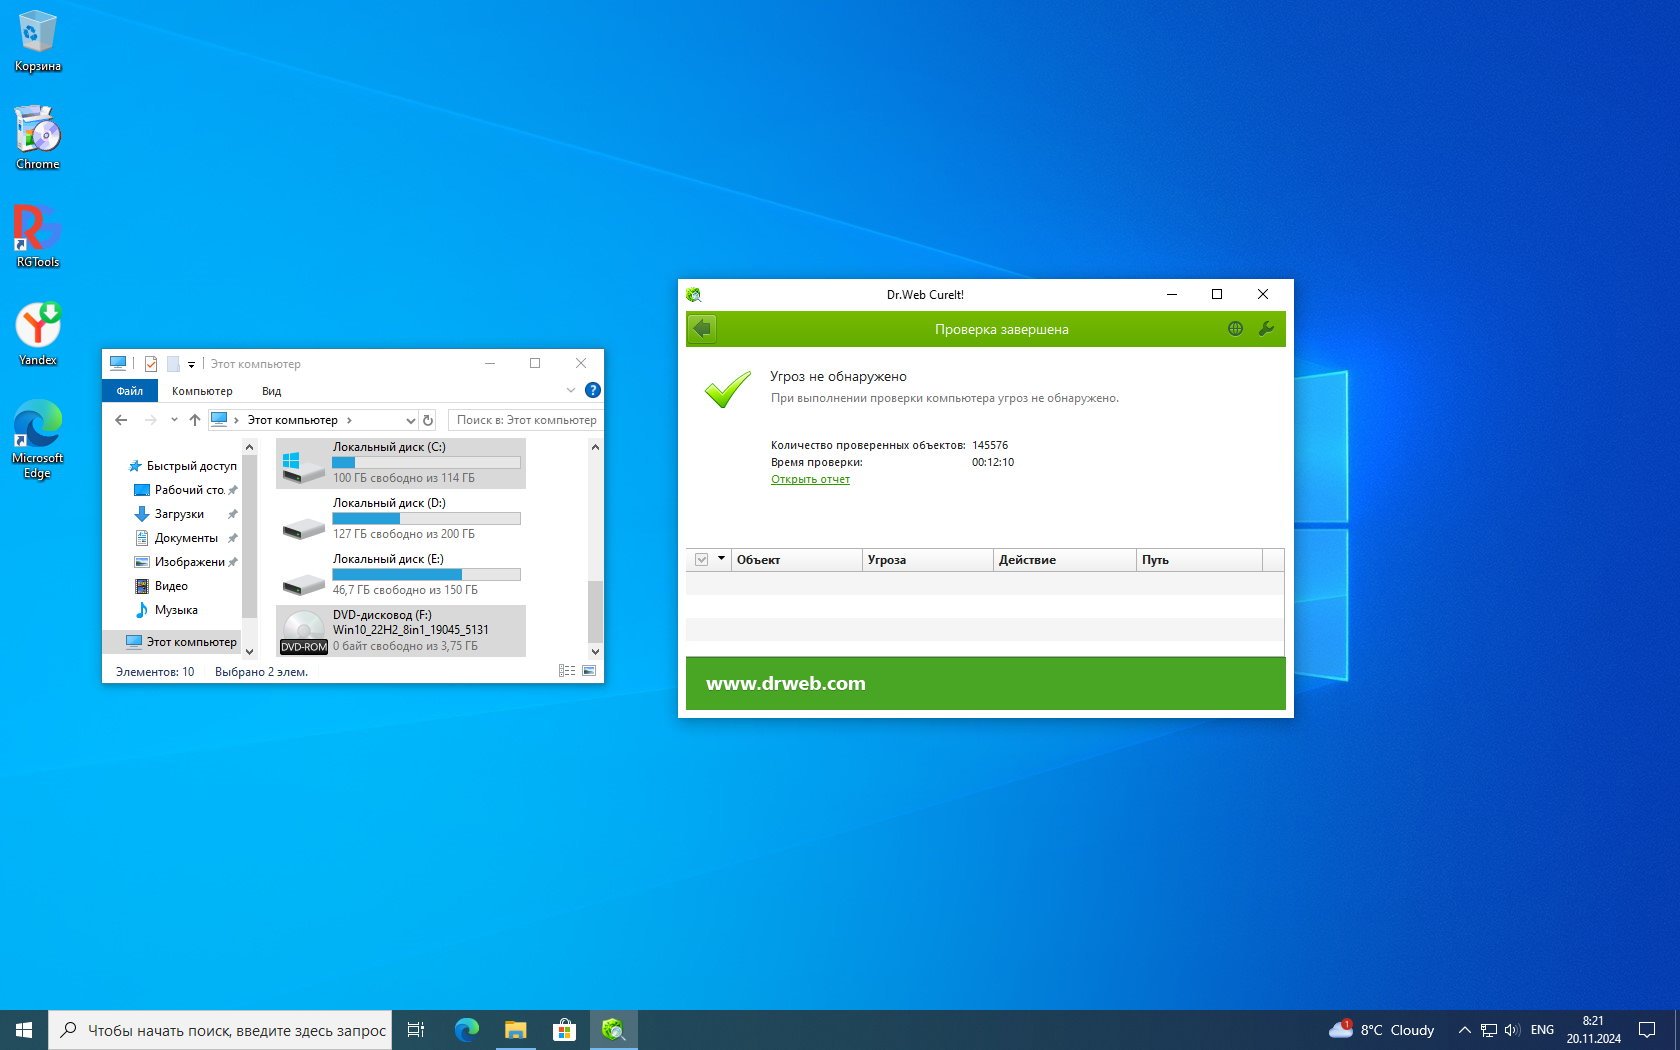Image resolution: width=1680 pixels, height=1050 pixels.
Task: Open Microsoft Store from the taskbar
Action: click(564, 1030)
